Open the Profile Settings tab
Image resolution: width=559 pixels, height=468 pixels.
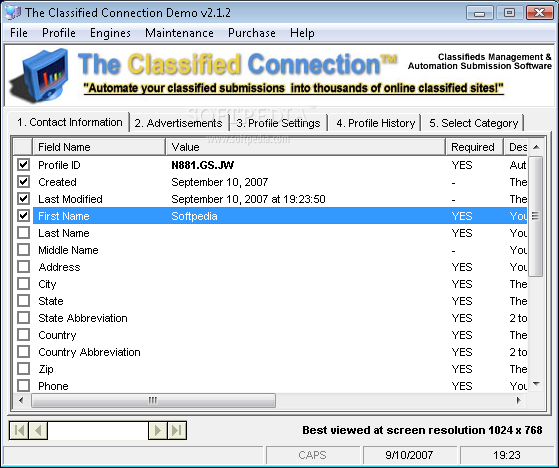click(278, 123)
